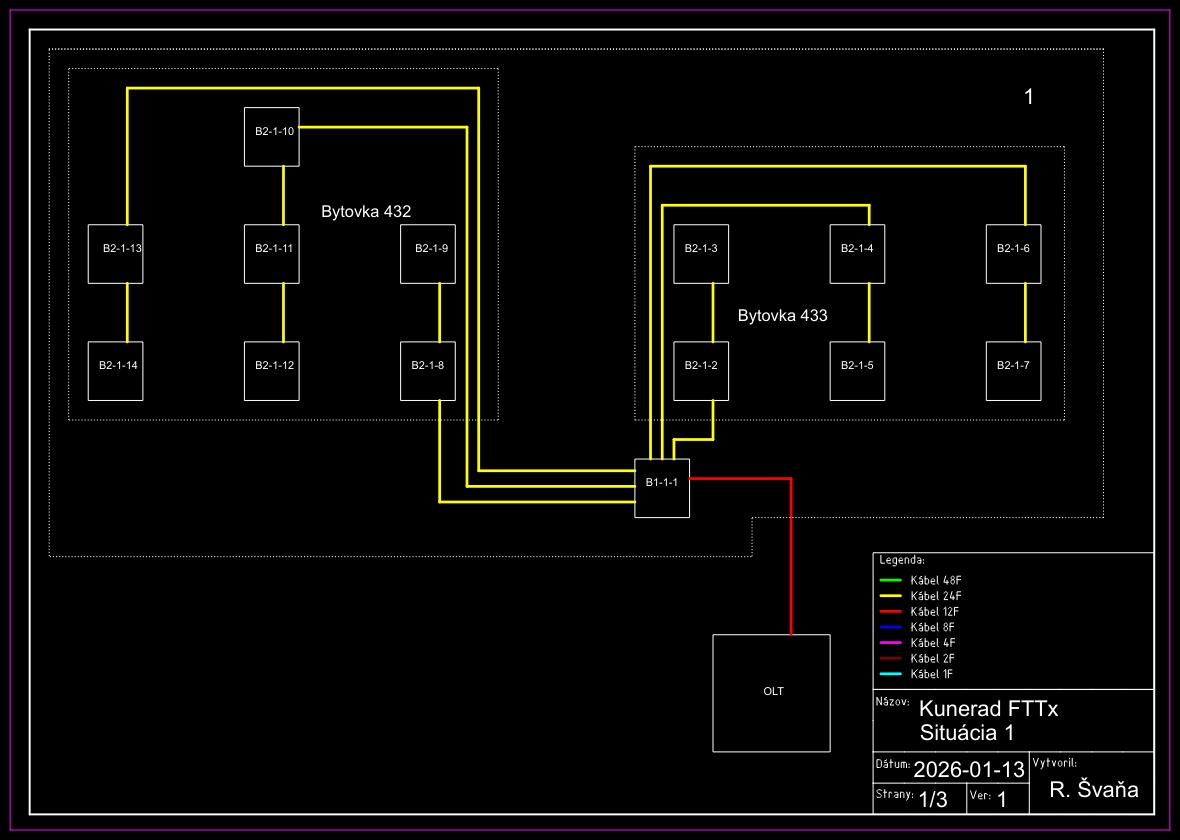Select the OLT node box
This screenshot has width=1180, height=840.
coord(771,692)
